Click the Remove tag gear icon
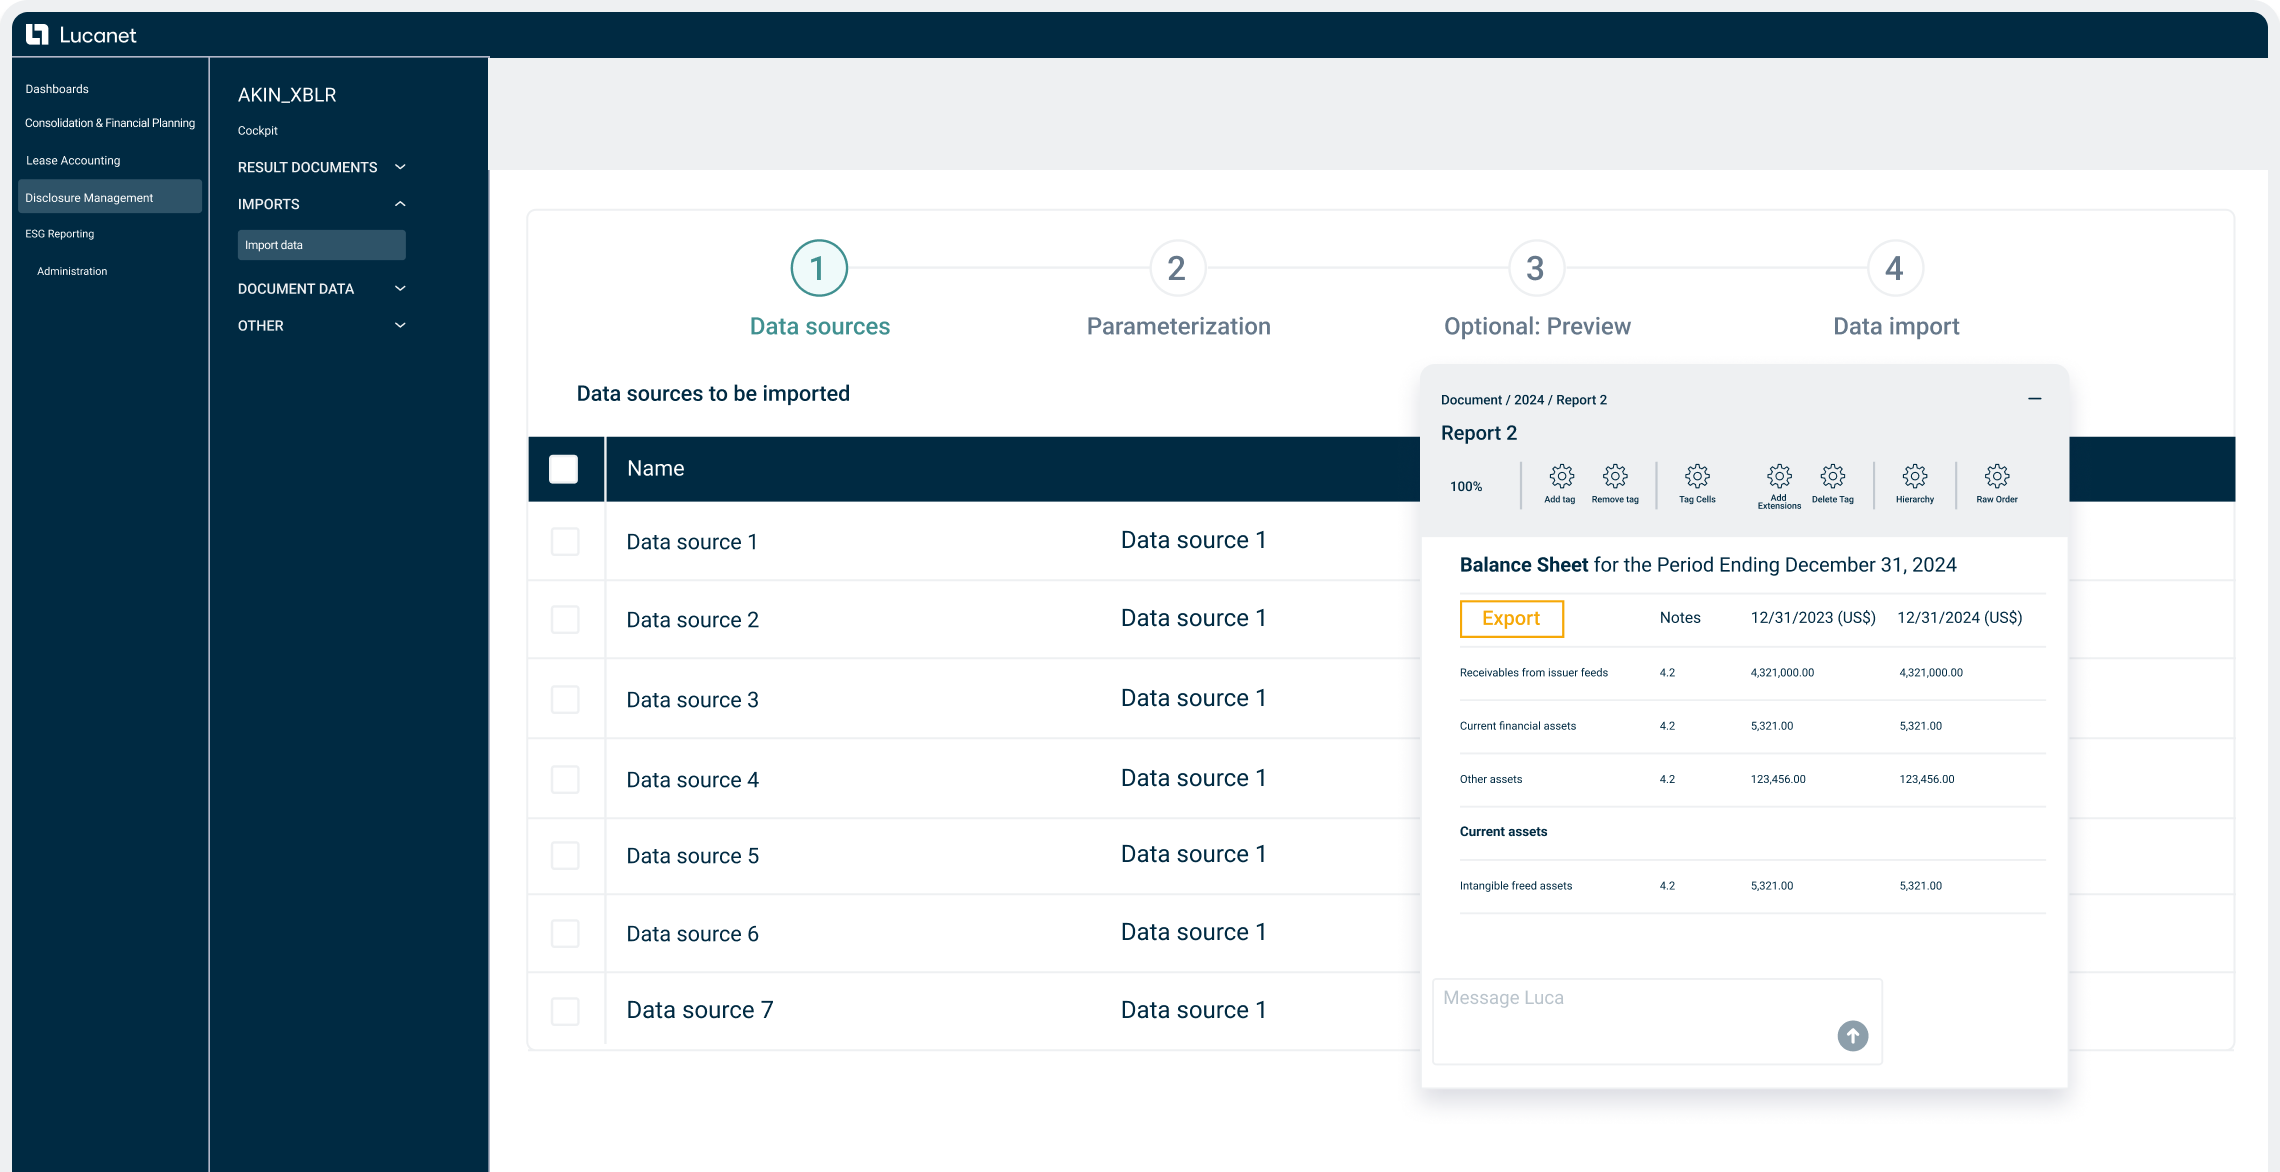This screenshot has width=2280, height=1172. pos(1615,475)
